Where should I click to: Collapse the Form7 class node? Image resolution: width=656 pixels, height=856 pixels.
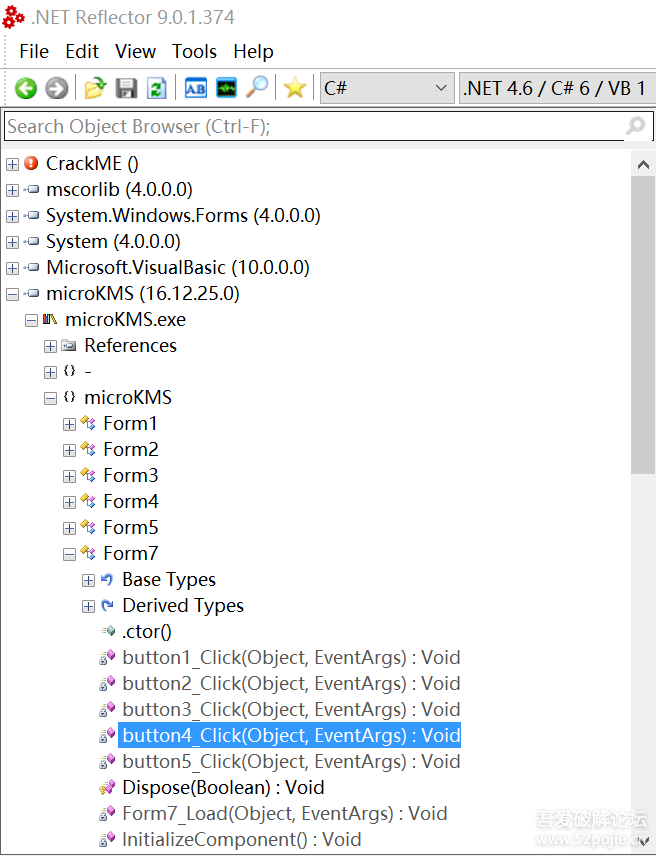coord(69,555)
